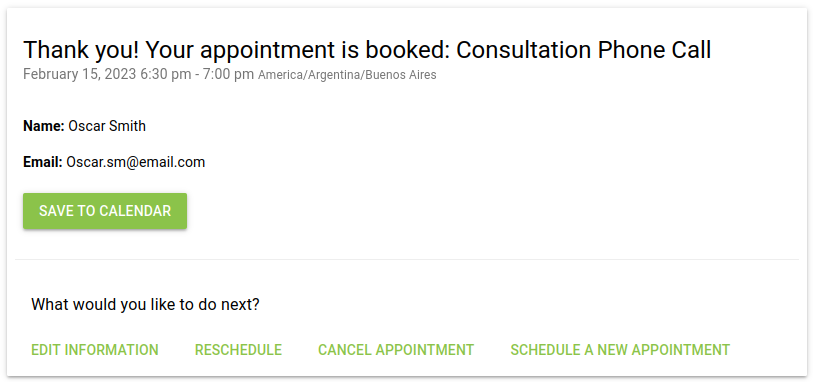This screenshot has height=382, width=813.
Task: Open Edit Information for this booking
Action: click(95, 350)
